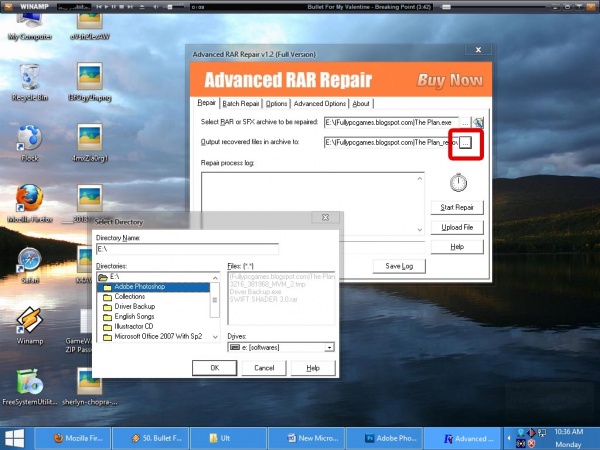Screen dimensions: 600x450
Task: Click Help in Advanced RAR Repair
Action: tap(457, 247)
